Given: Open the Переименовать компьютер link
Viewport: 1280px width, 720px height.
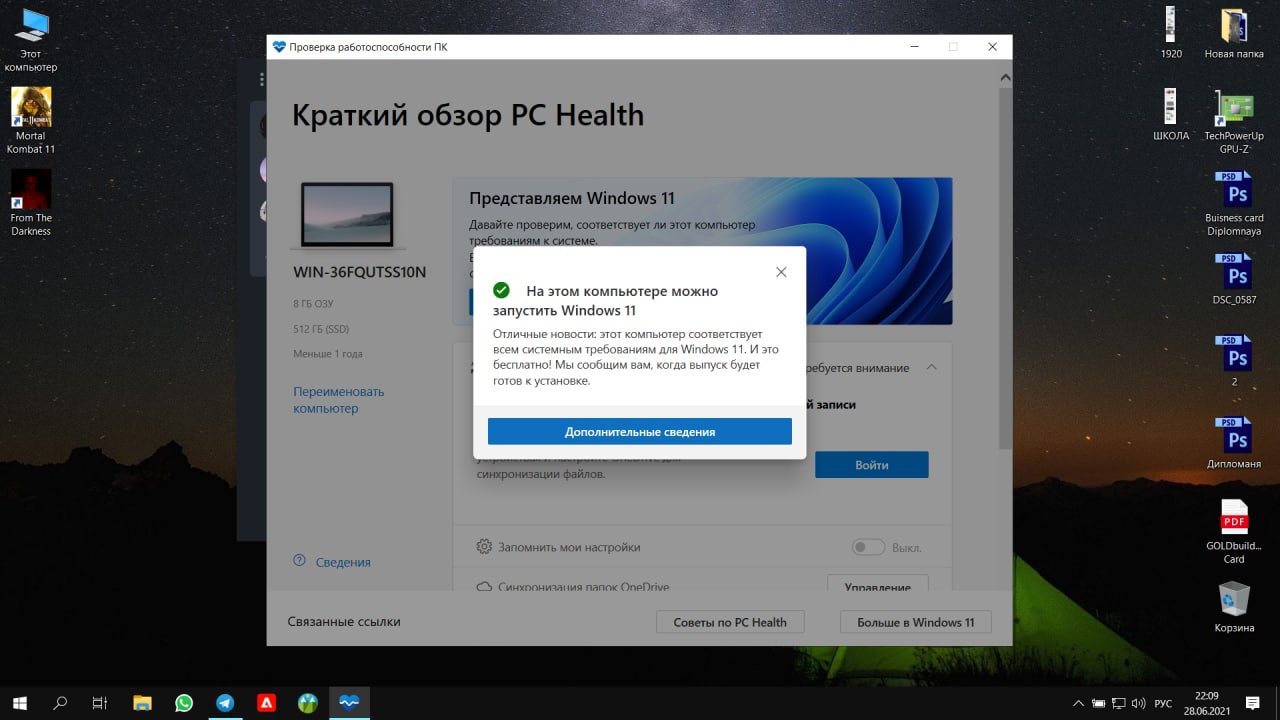Looking at the screenshot, I should coord(339,400).
